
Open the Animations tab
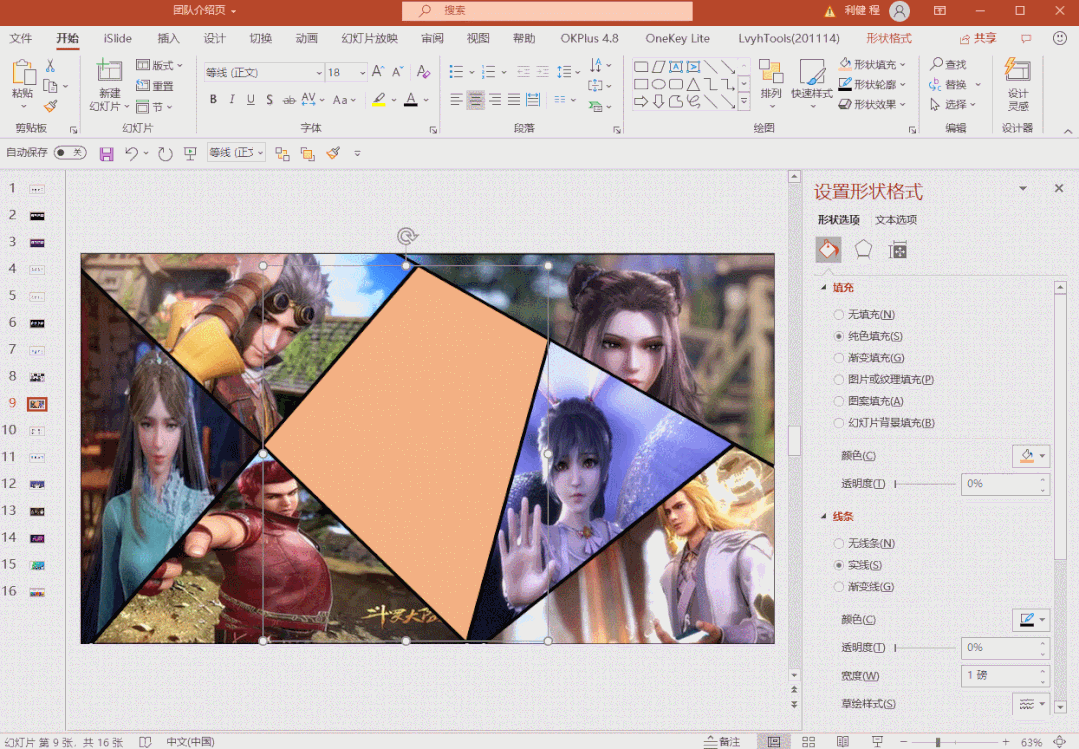[x=306, y=39]
